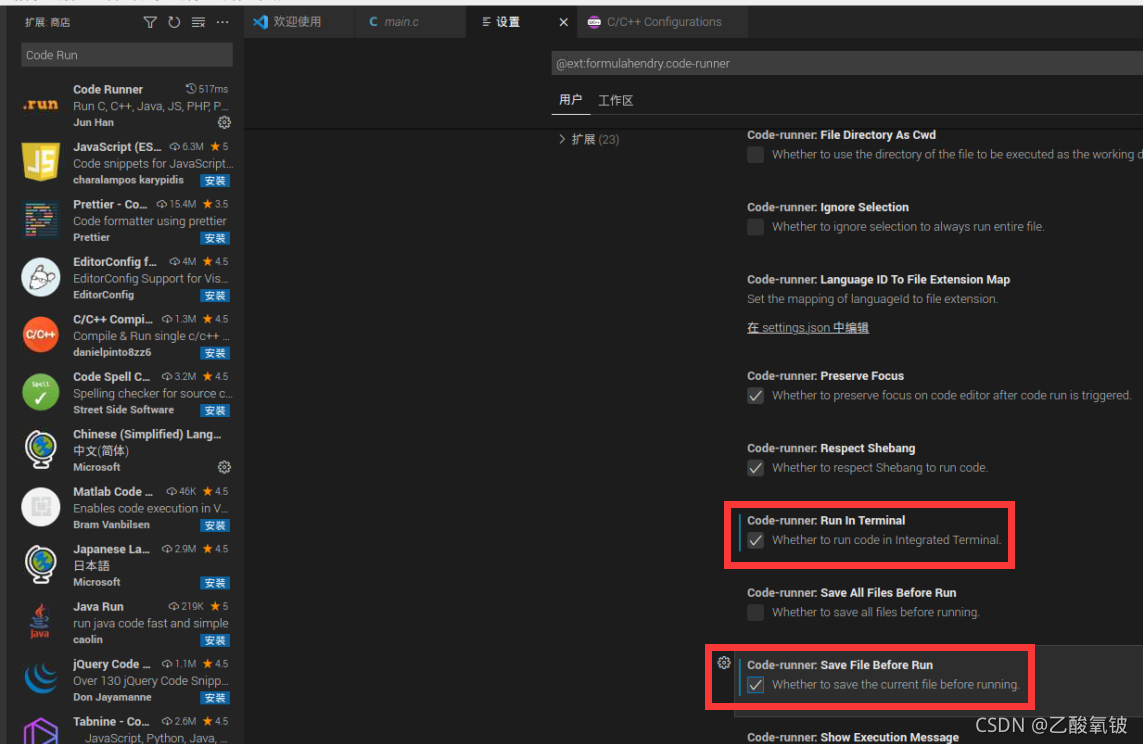Install the Code Spell Checker extension

pos(215,411)
